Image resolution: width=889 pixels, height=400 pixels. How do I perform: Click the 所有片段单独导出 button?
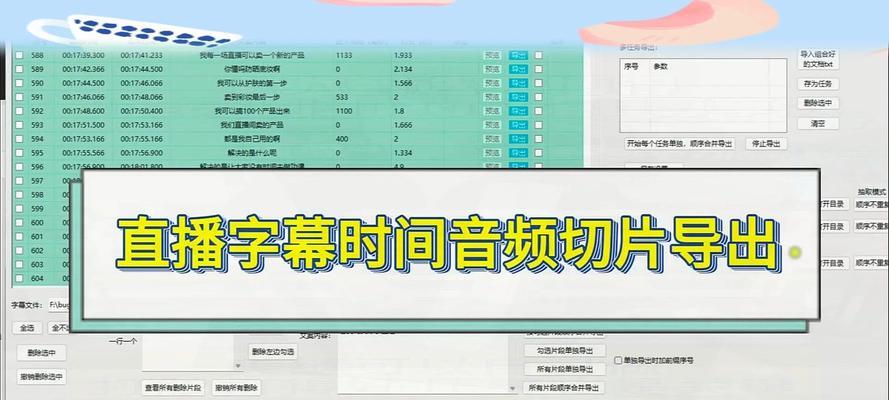pos(564,369)
